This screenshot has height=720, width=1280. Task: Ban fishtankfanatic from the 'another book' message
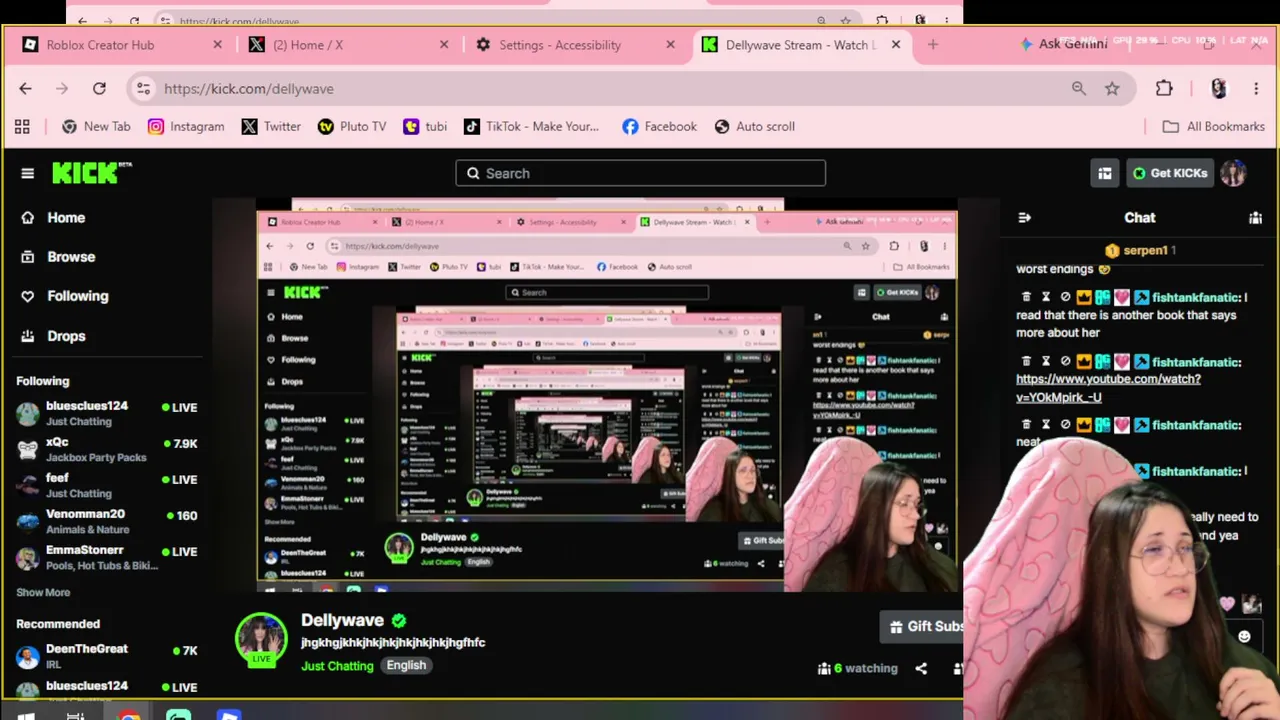tap(1065, 297)
